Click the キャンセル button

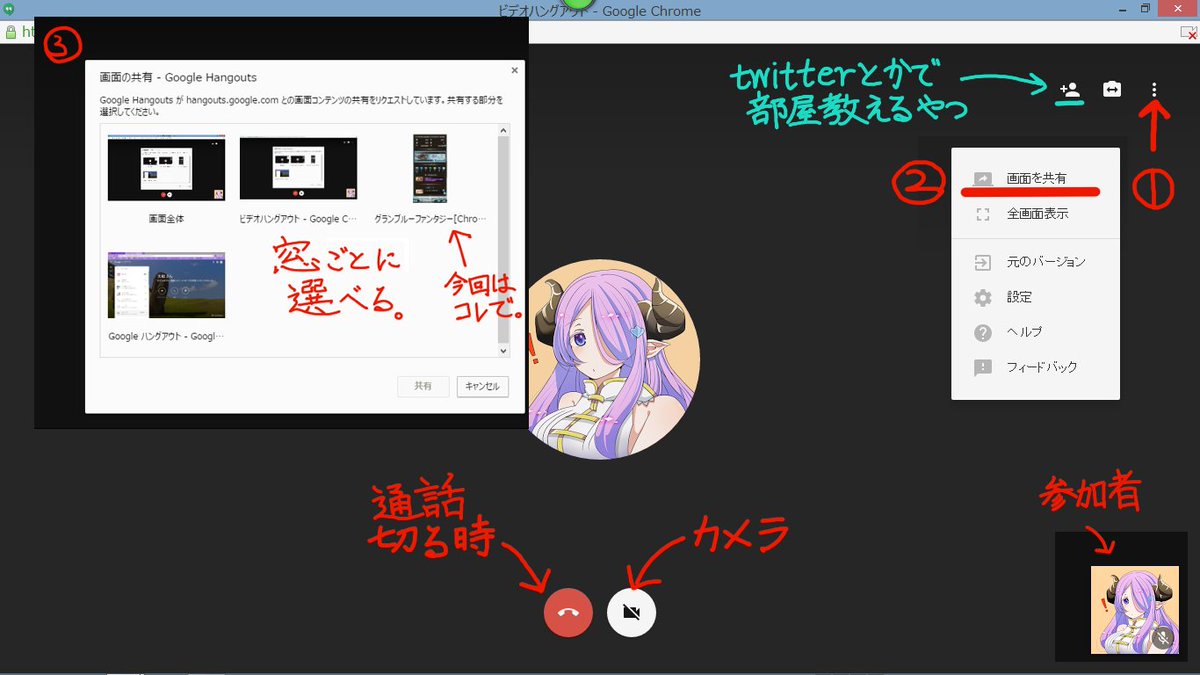pos(483,386)
